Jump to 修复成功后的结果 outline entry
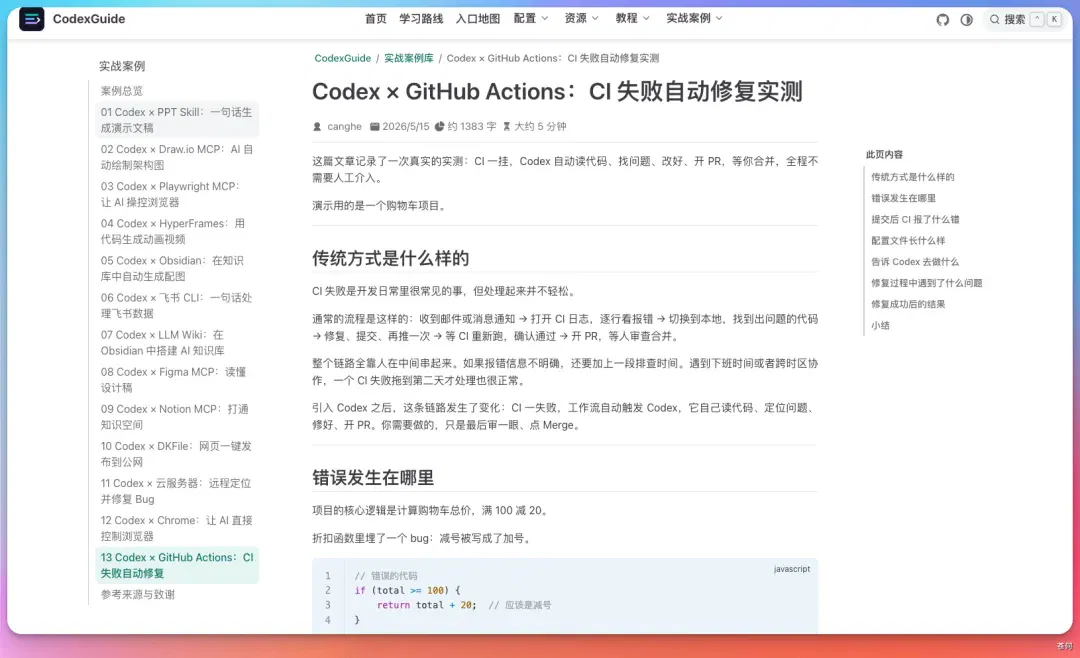1080x658 pixels. click(908, 305)
